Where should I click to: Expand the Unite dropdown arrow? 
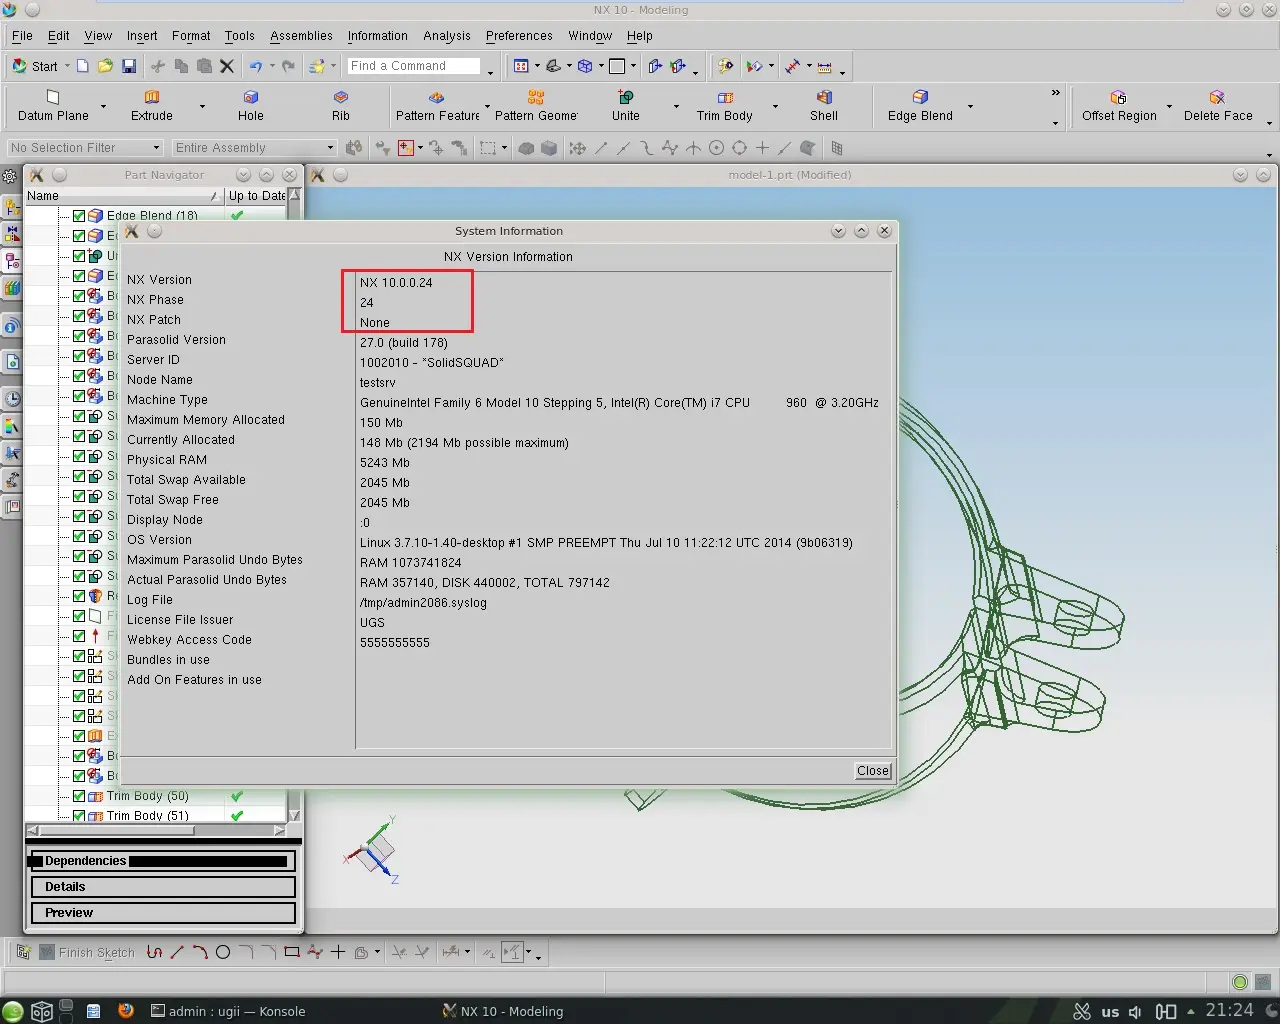[676, 106]
